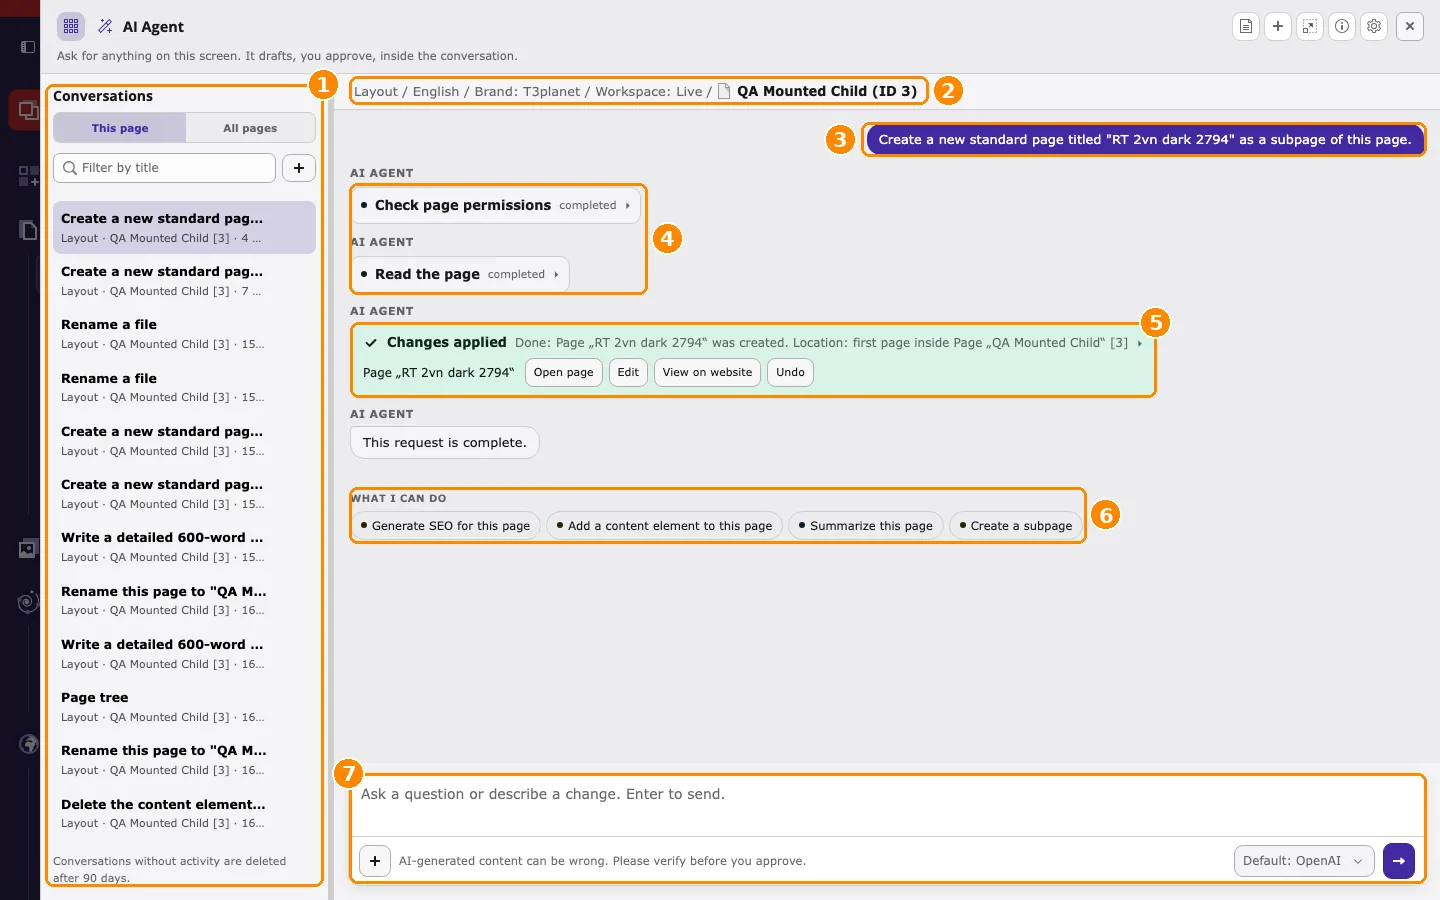Click the View on website button
This screenshot has width=1440, height=900.
click(x=707, y=373)
